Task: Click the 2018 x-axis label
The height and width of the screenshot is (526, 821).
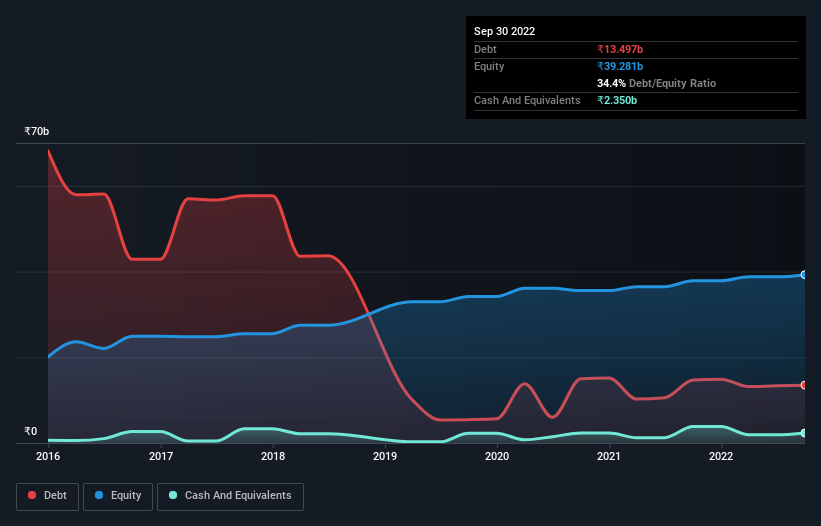Action: (x=273, y=456)
